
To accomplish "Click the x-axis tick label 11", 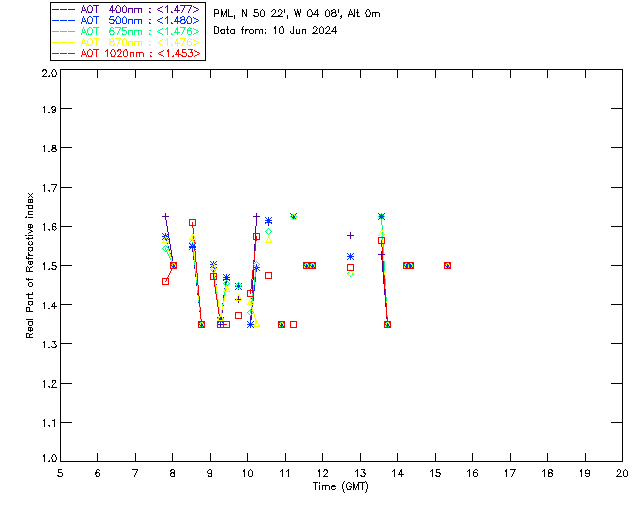I will pyautogui.click(x=285, y=473).
